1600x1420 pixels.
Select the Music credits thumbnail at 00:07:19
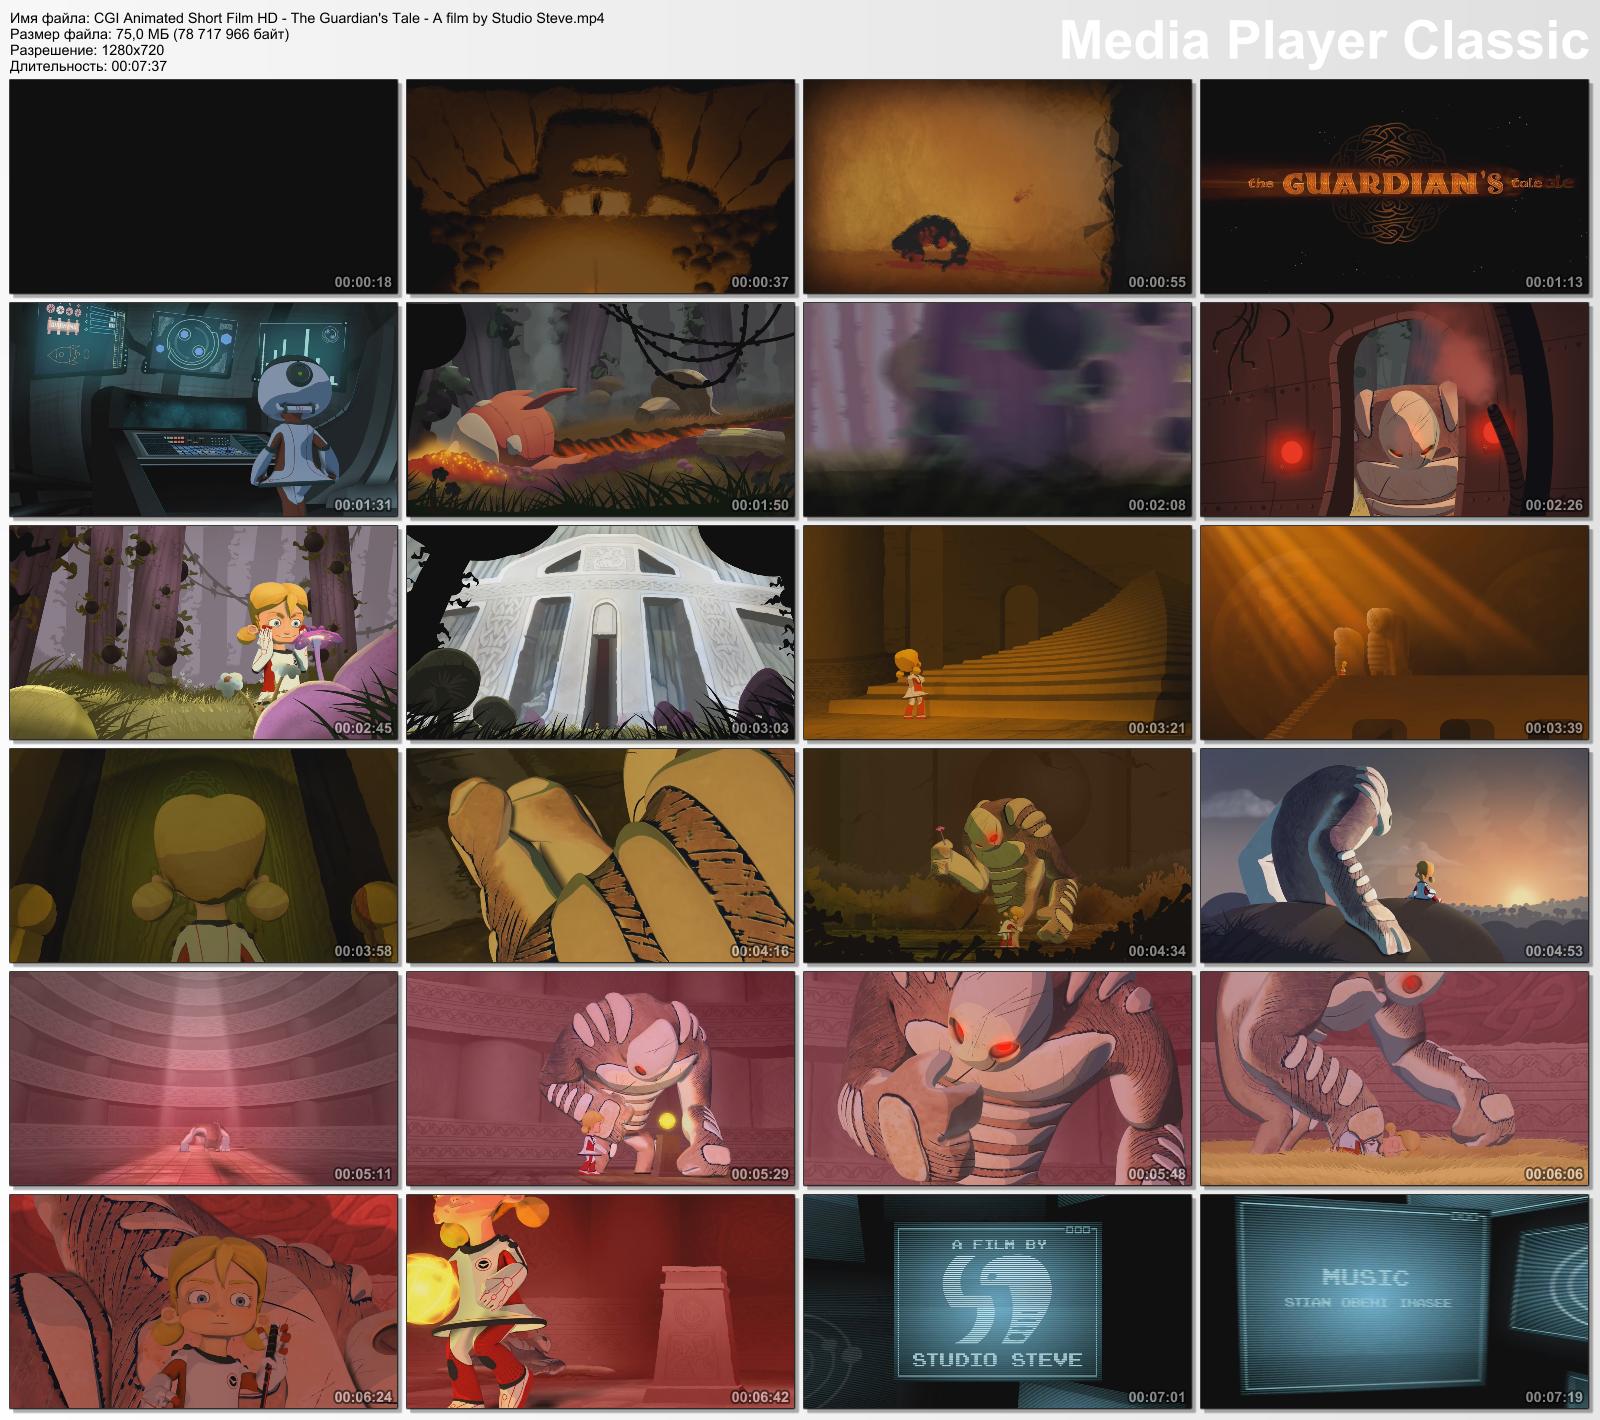pos(1394,1302)
